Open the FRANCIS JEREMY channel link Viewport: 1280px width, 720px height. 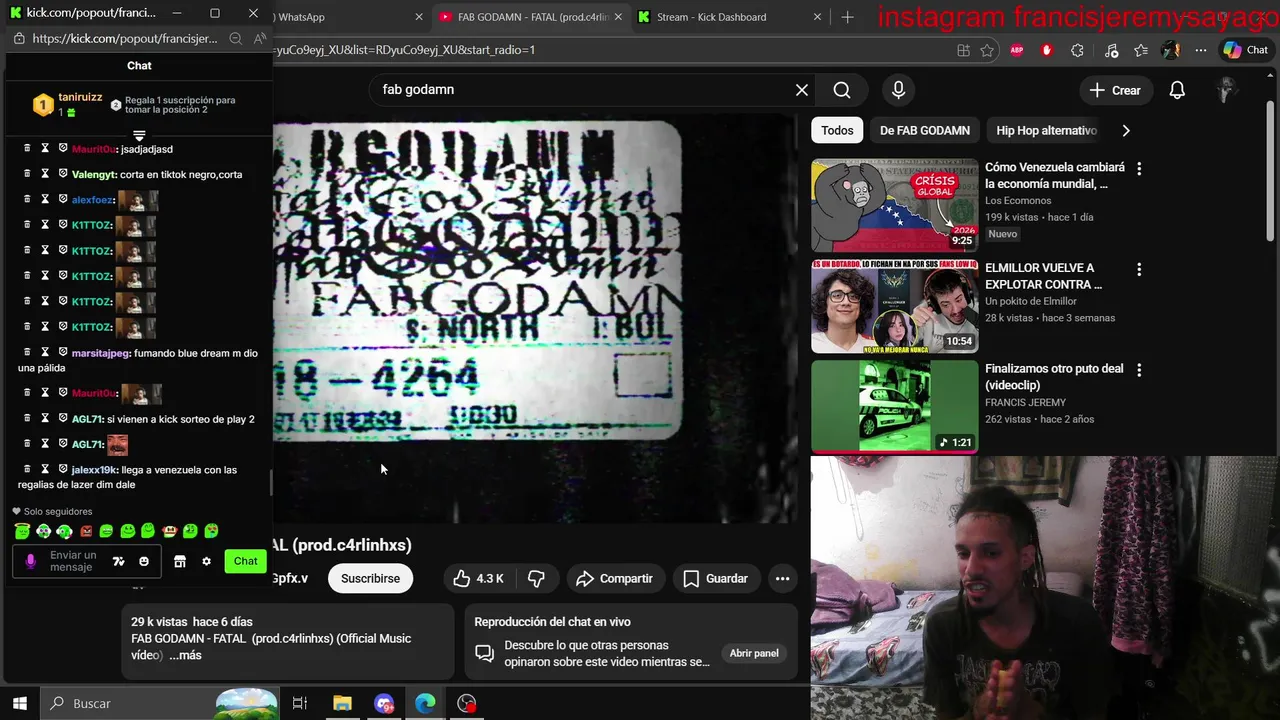(x=1025, y=402)
